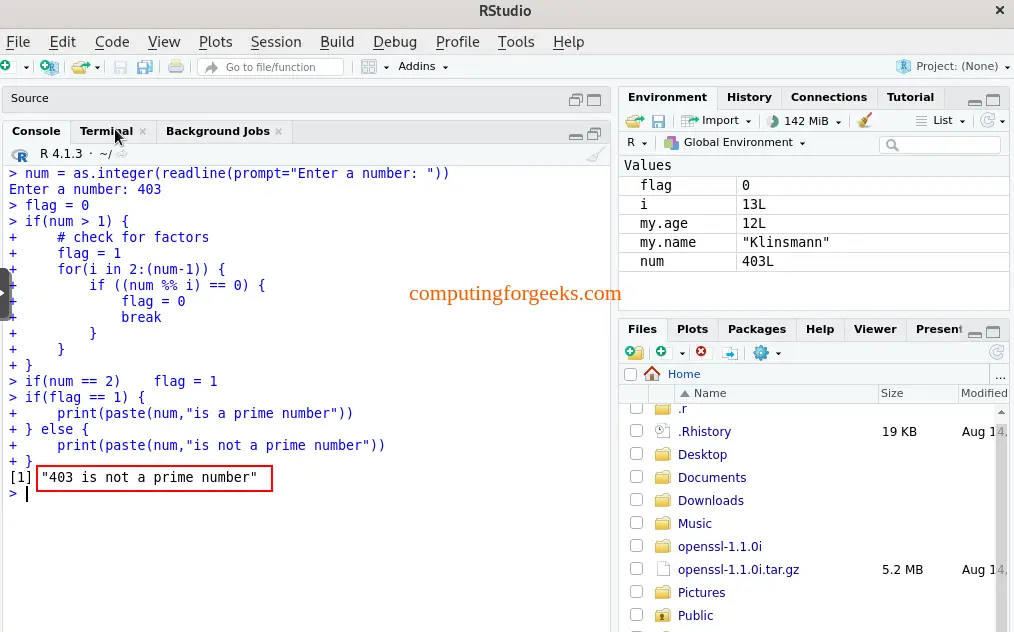The width and height of the screenshot is (1014, 632).
Task: Check the box for openssl-1.1.0i folder
Action: pos(636,546)
